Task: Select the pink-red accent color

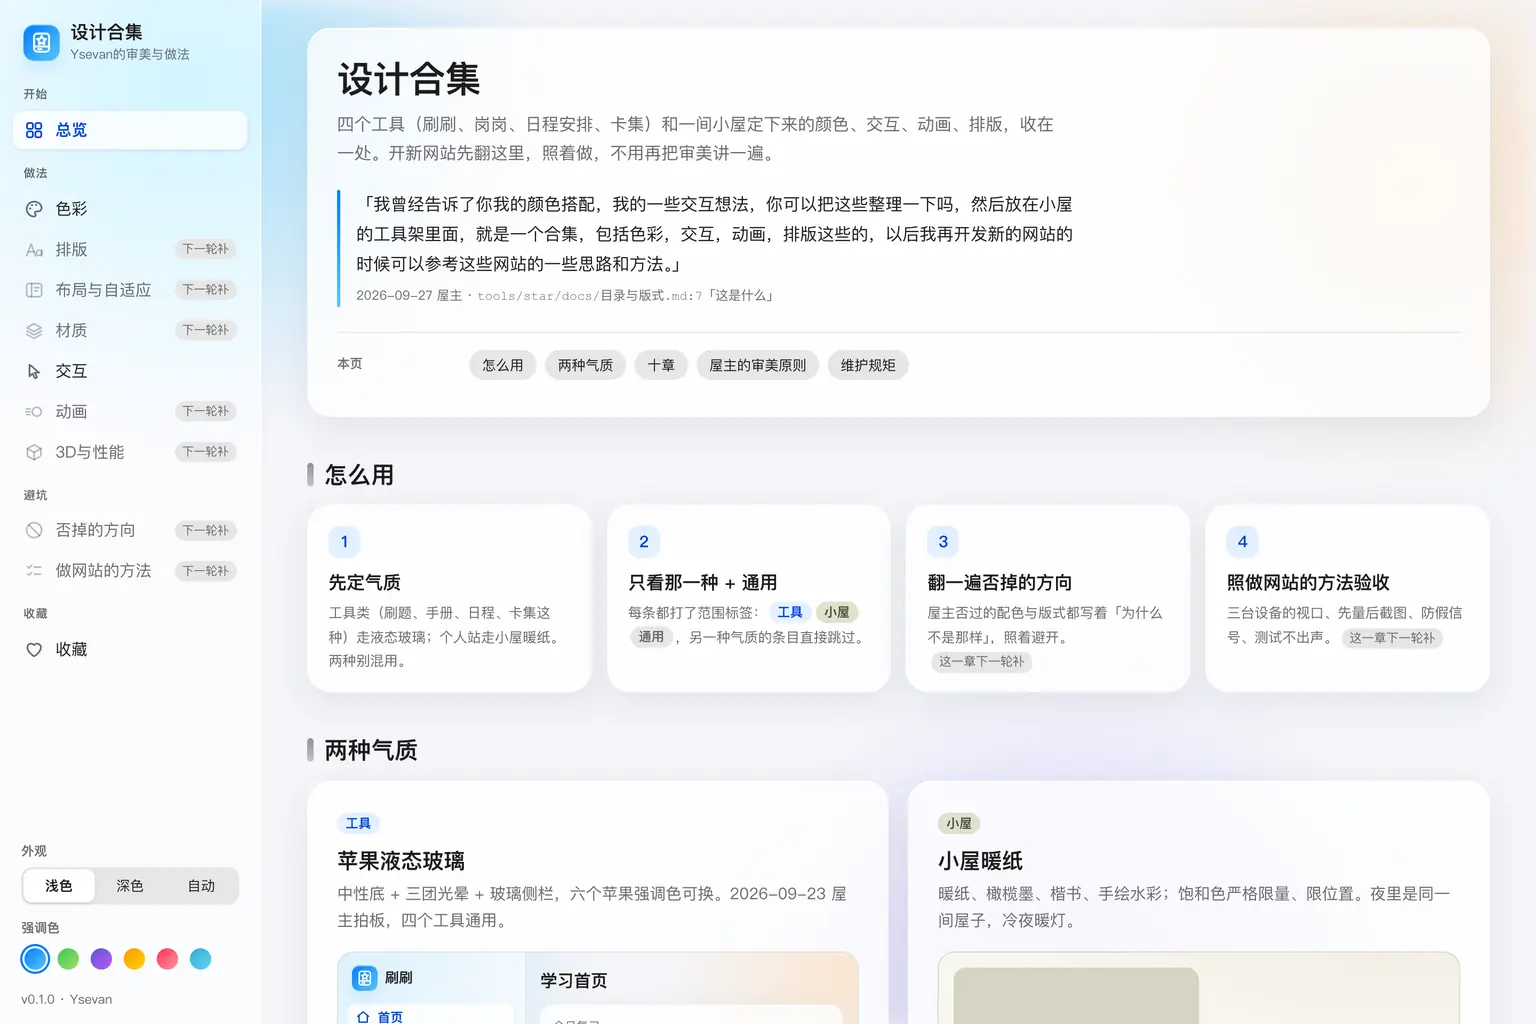Action: click(x=167, y=959)
